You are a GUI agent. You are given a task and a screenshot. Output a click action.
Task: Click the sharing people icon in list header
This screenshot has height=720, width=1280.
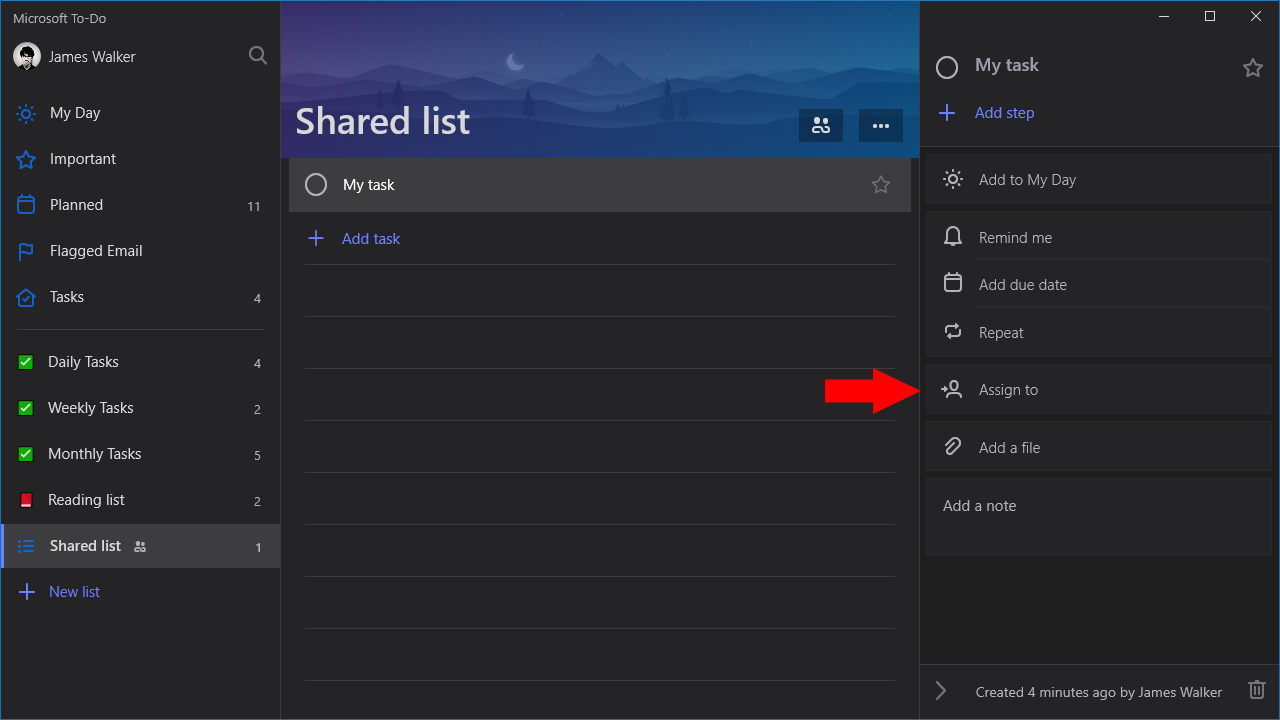click(x=821, y=126)
